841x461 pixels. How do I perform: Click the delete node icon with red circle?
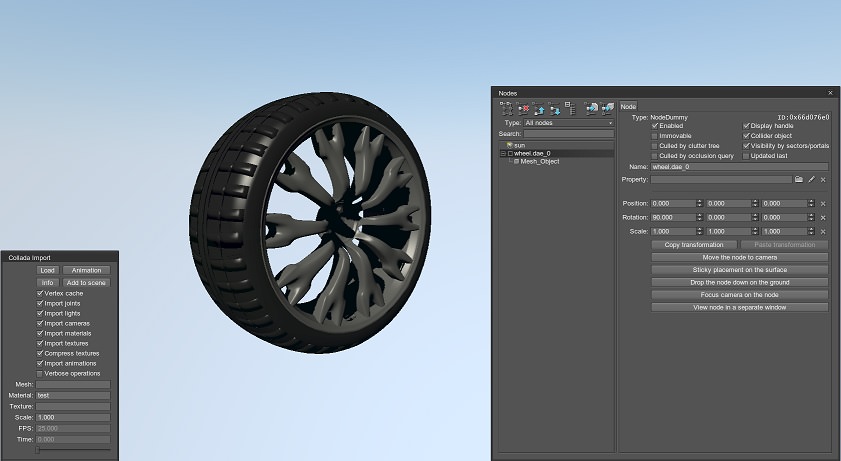[x=523, y=108]
